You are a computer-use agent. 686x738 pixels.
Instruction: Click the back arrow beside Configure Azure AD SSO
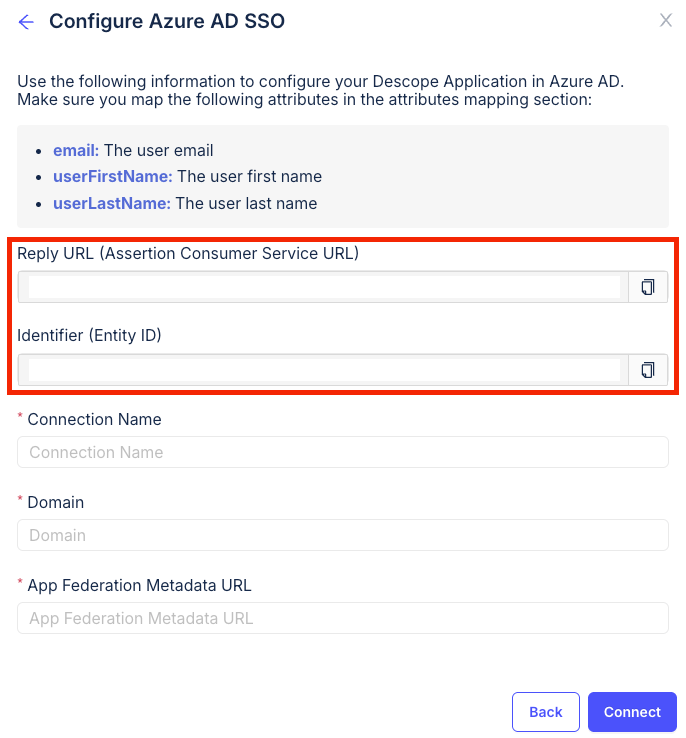coord(26,22)
